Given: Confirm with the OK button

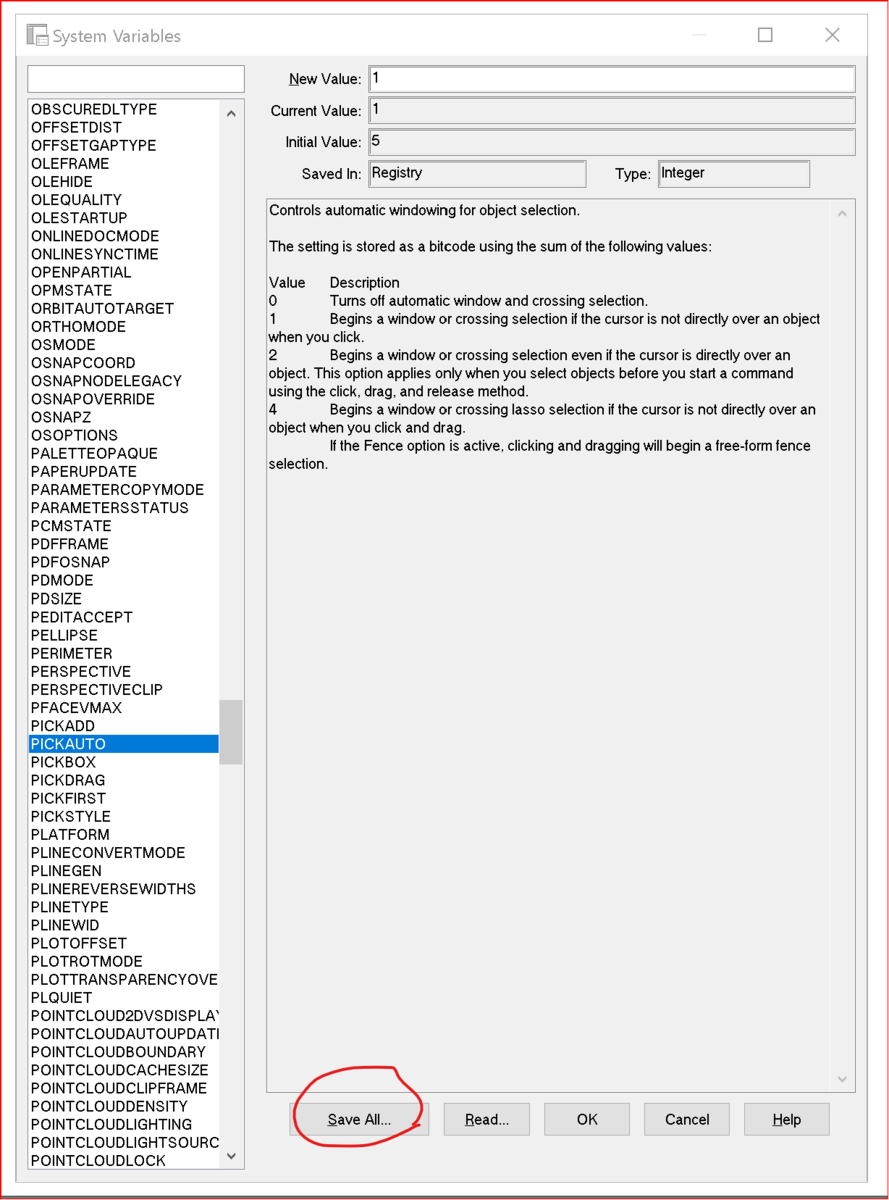Looking at the screenshot, I should point(587,1119).
